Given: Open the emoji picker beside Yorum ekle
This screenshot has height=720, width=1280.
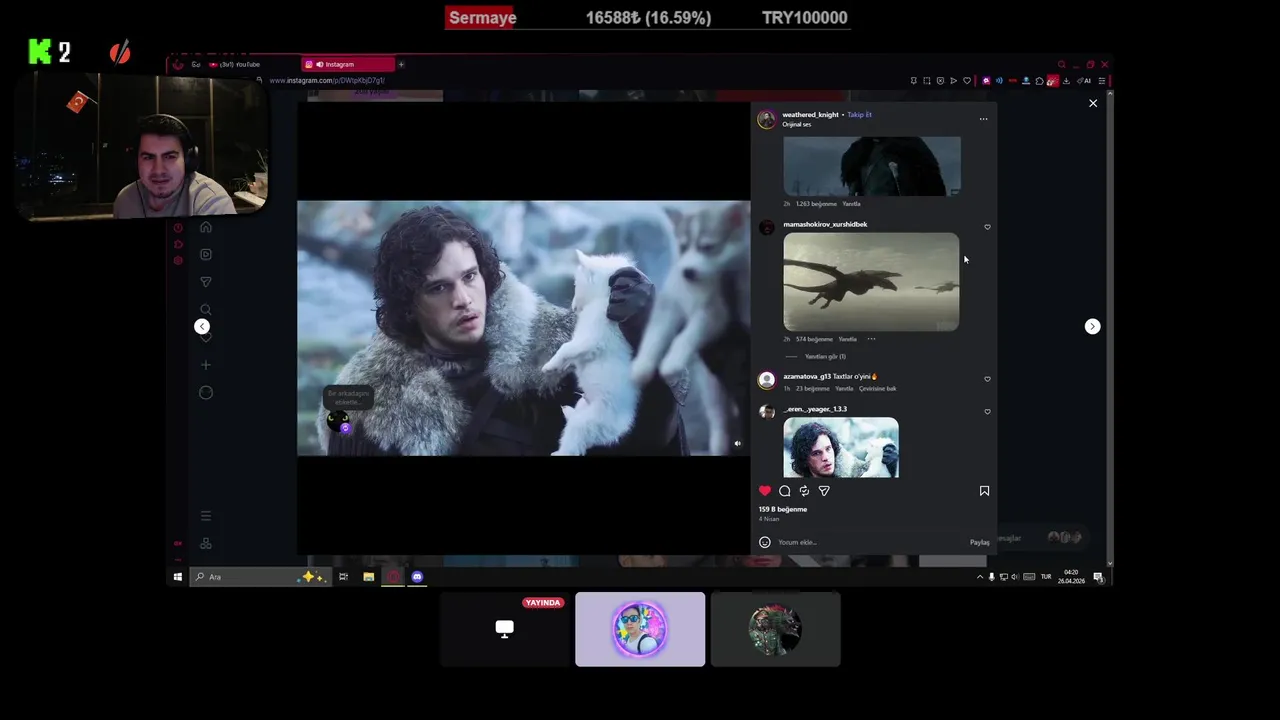Looking at the screenshot, I should (765, 542).
